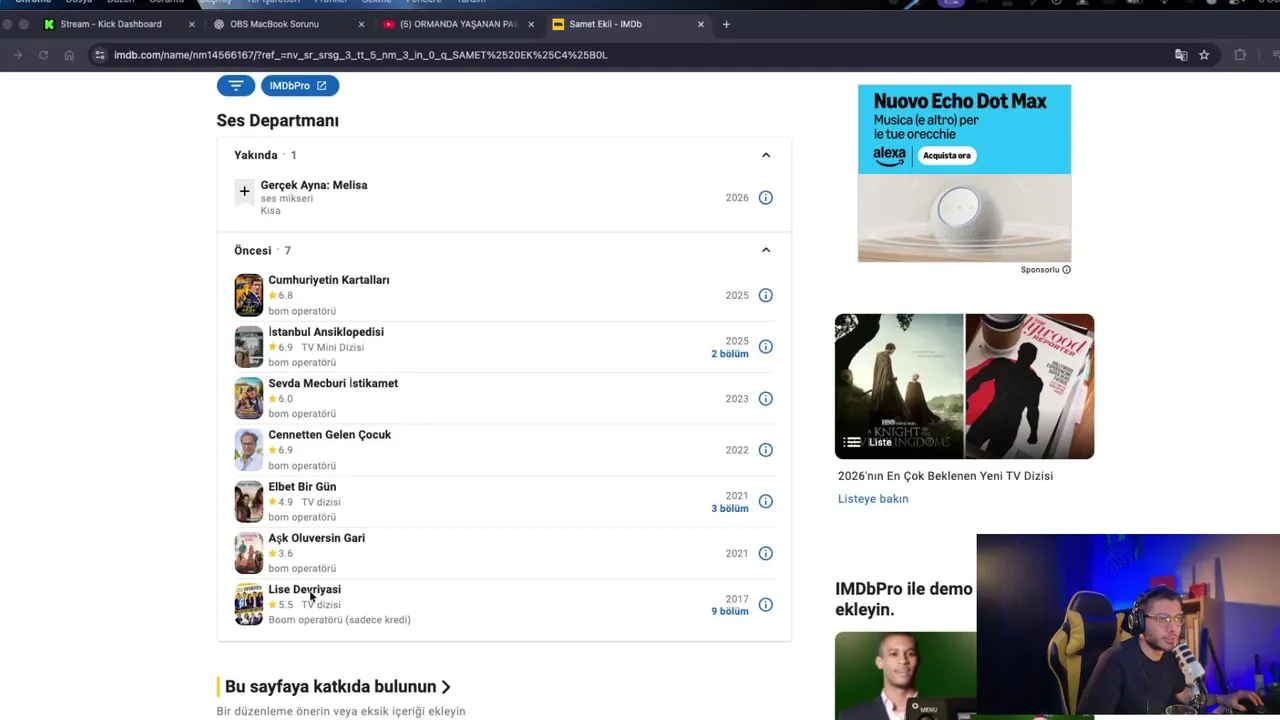Click Aşk Oluversin Gari poster thumbnail
The image size is (1280, 720).
(x=249, y=553)
